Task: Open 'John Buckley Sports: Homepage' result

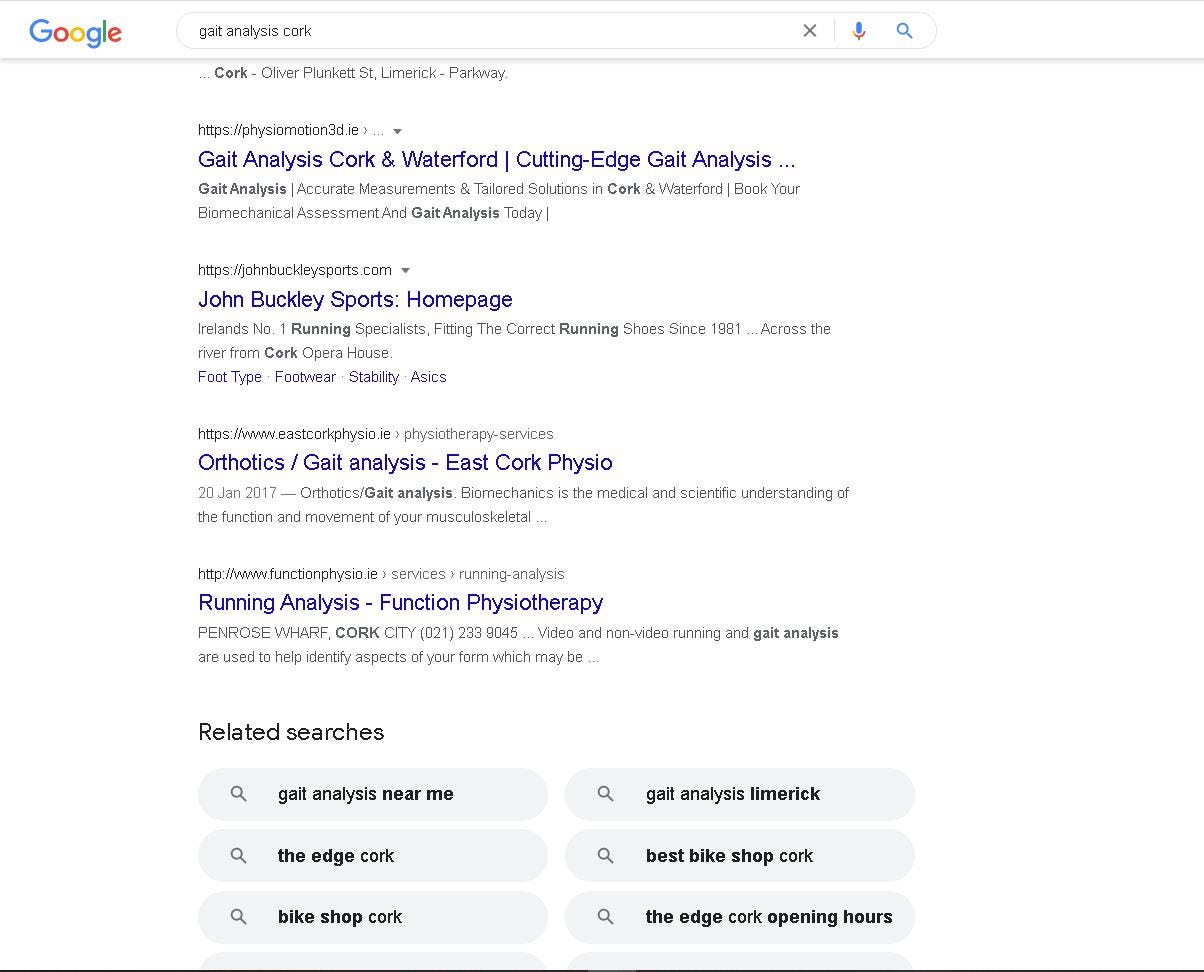Action: click(355, 300)
